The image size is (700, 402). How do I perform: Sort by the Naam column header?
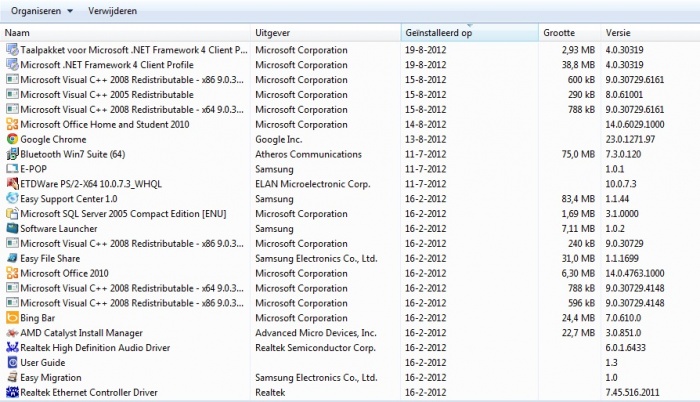(126, 33)
